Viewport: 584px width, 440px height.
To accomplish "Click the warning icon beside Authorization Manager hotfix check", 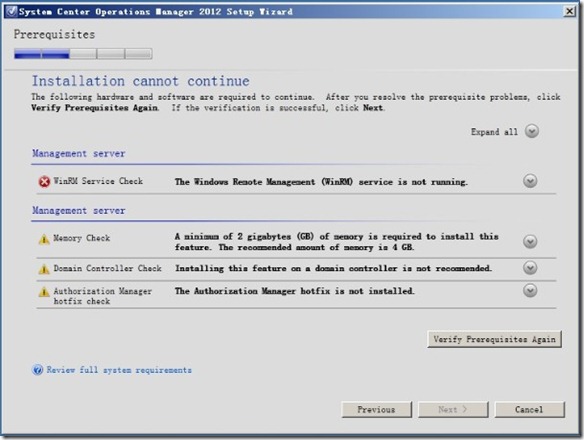I will pyautogui.click(x=44, y=292).
